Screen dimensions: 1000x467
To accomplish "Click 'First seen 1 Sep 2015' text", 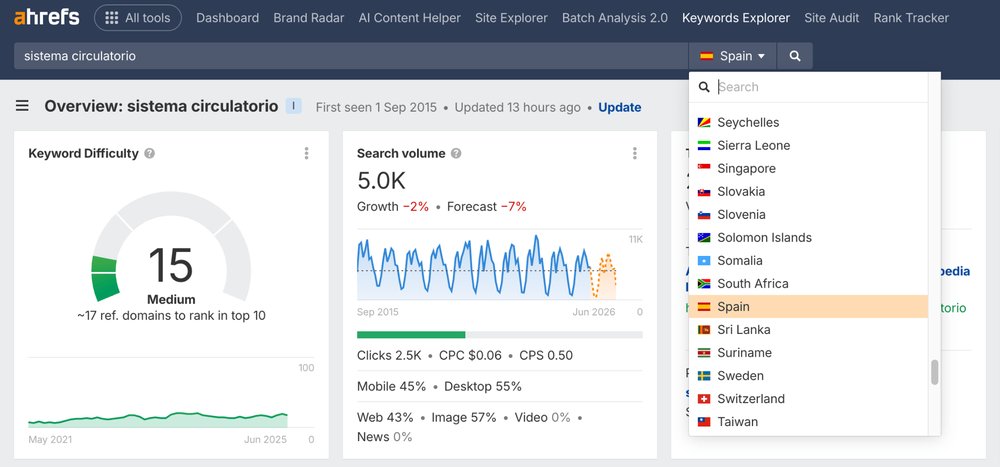I will click(376, 107).
